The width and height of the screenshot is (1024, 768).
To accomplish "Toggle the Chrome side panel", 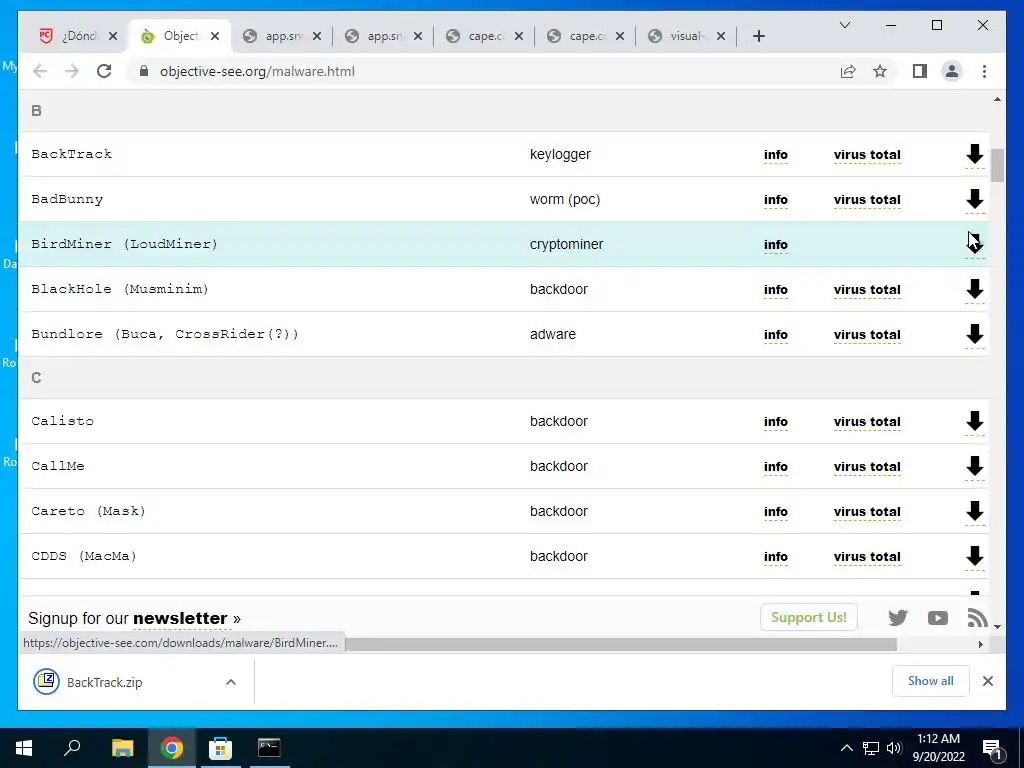I will [920, 71].
